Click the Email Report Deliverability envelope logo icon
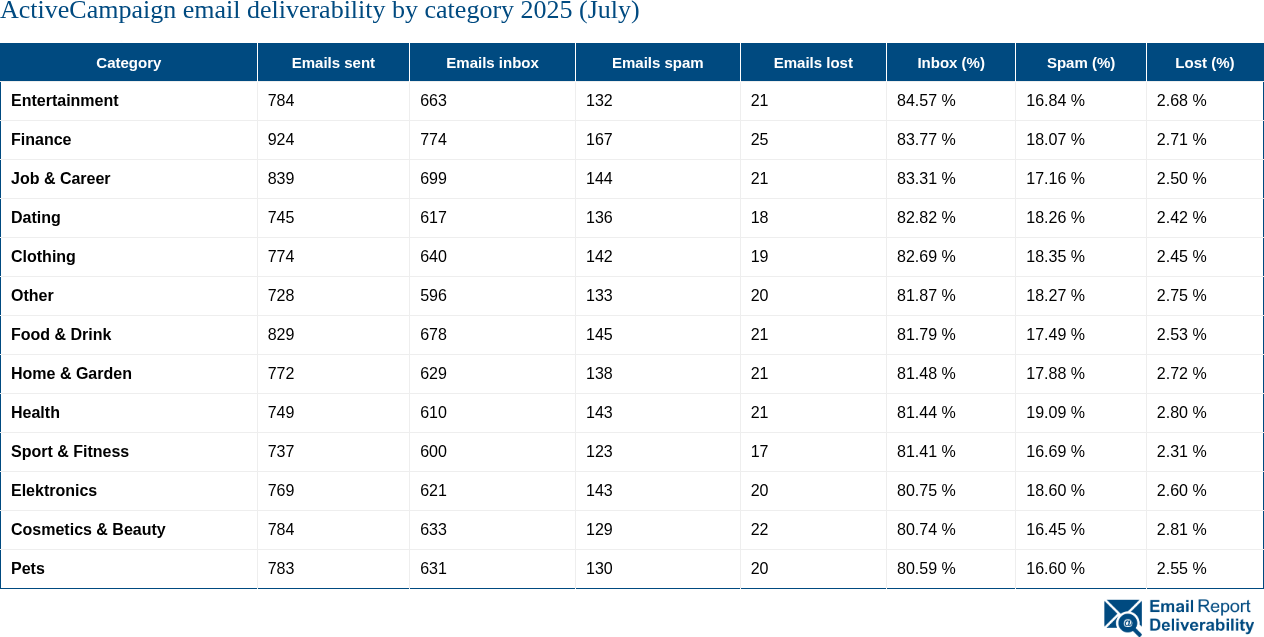This screenshot has height=637, width=1264. [1123, 617]
